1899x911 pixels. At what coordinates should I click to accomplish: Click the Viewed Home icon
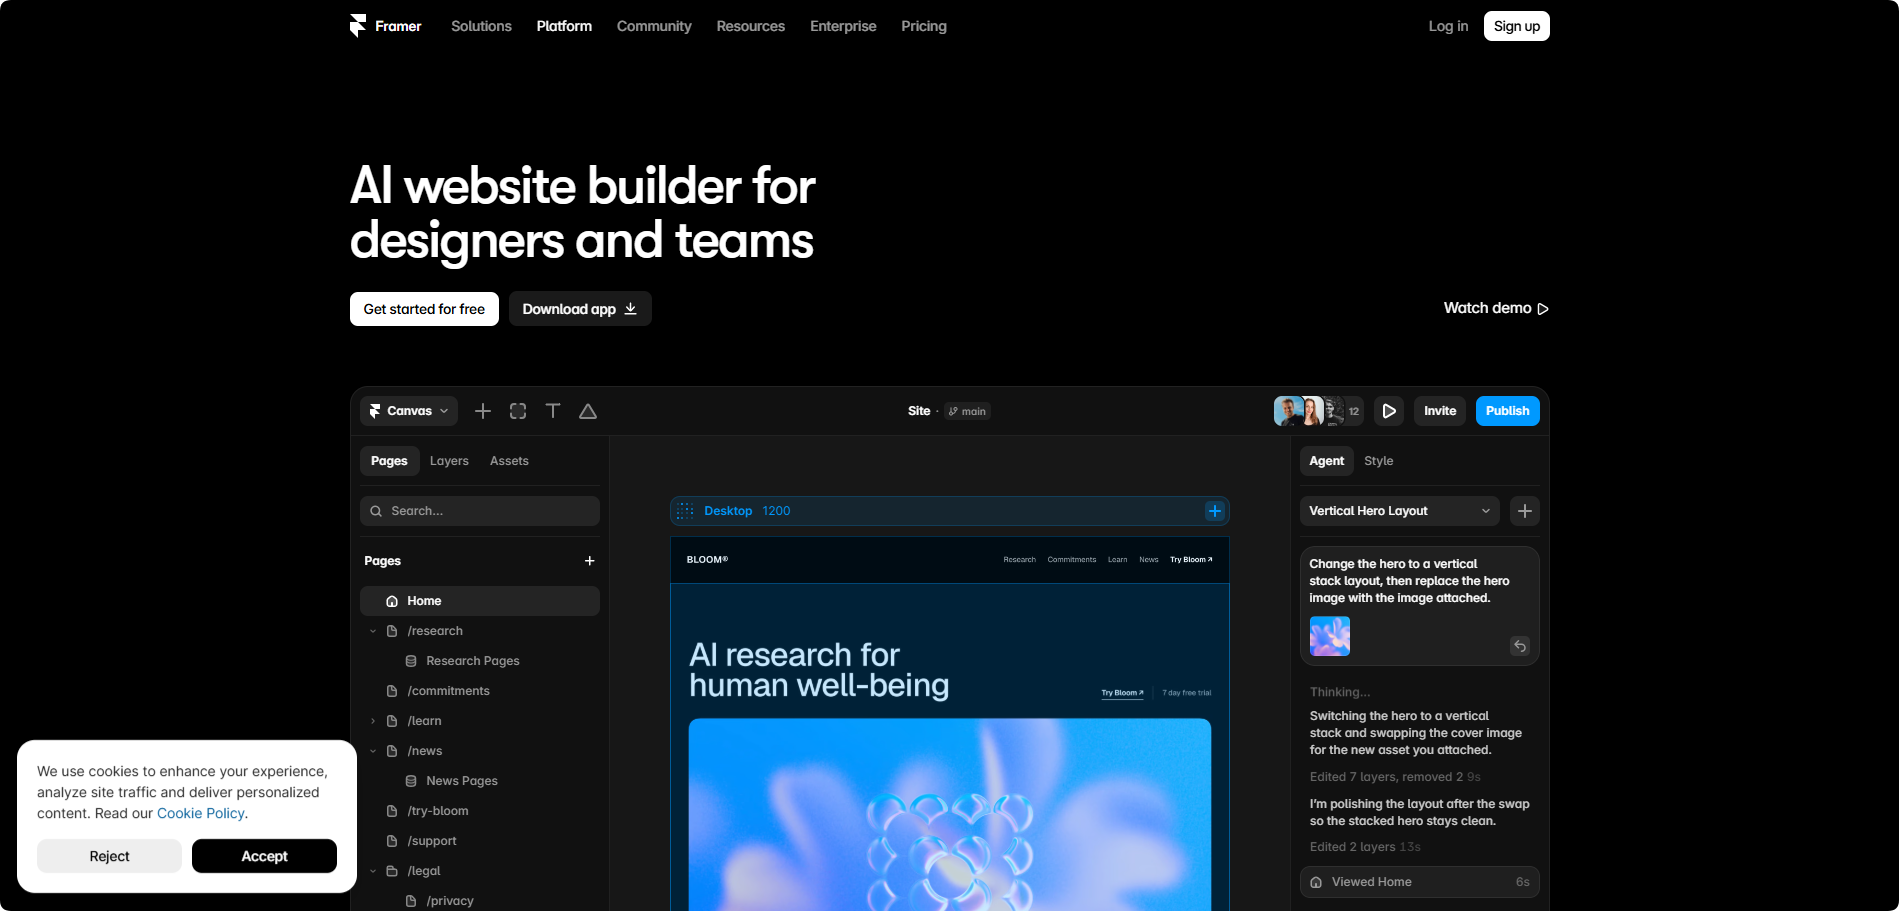tap(1316, 882)
